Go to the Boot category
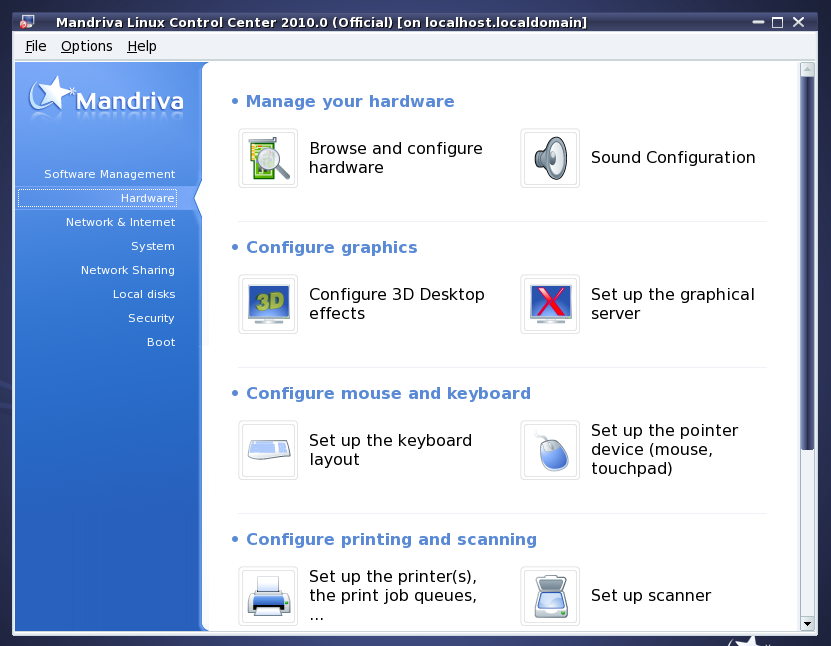This screenshot has height=646, width=831. (161, 342)
